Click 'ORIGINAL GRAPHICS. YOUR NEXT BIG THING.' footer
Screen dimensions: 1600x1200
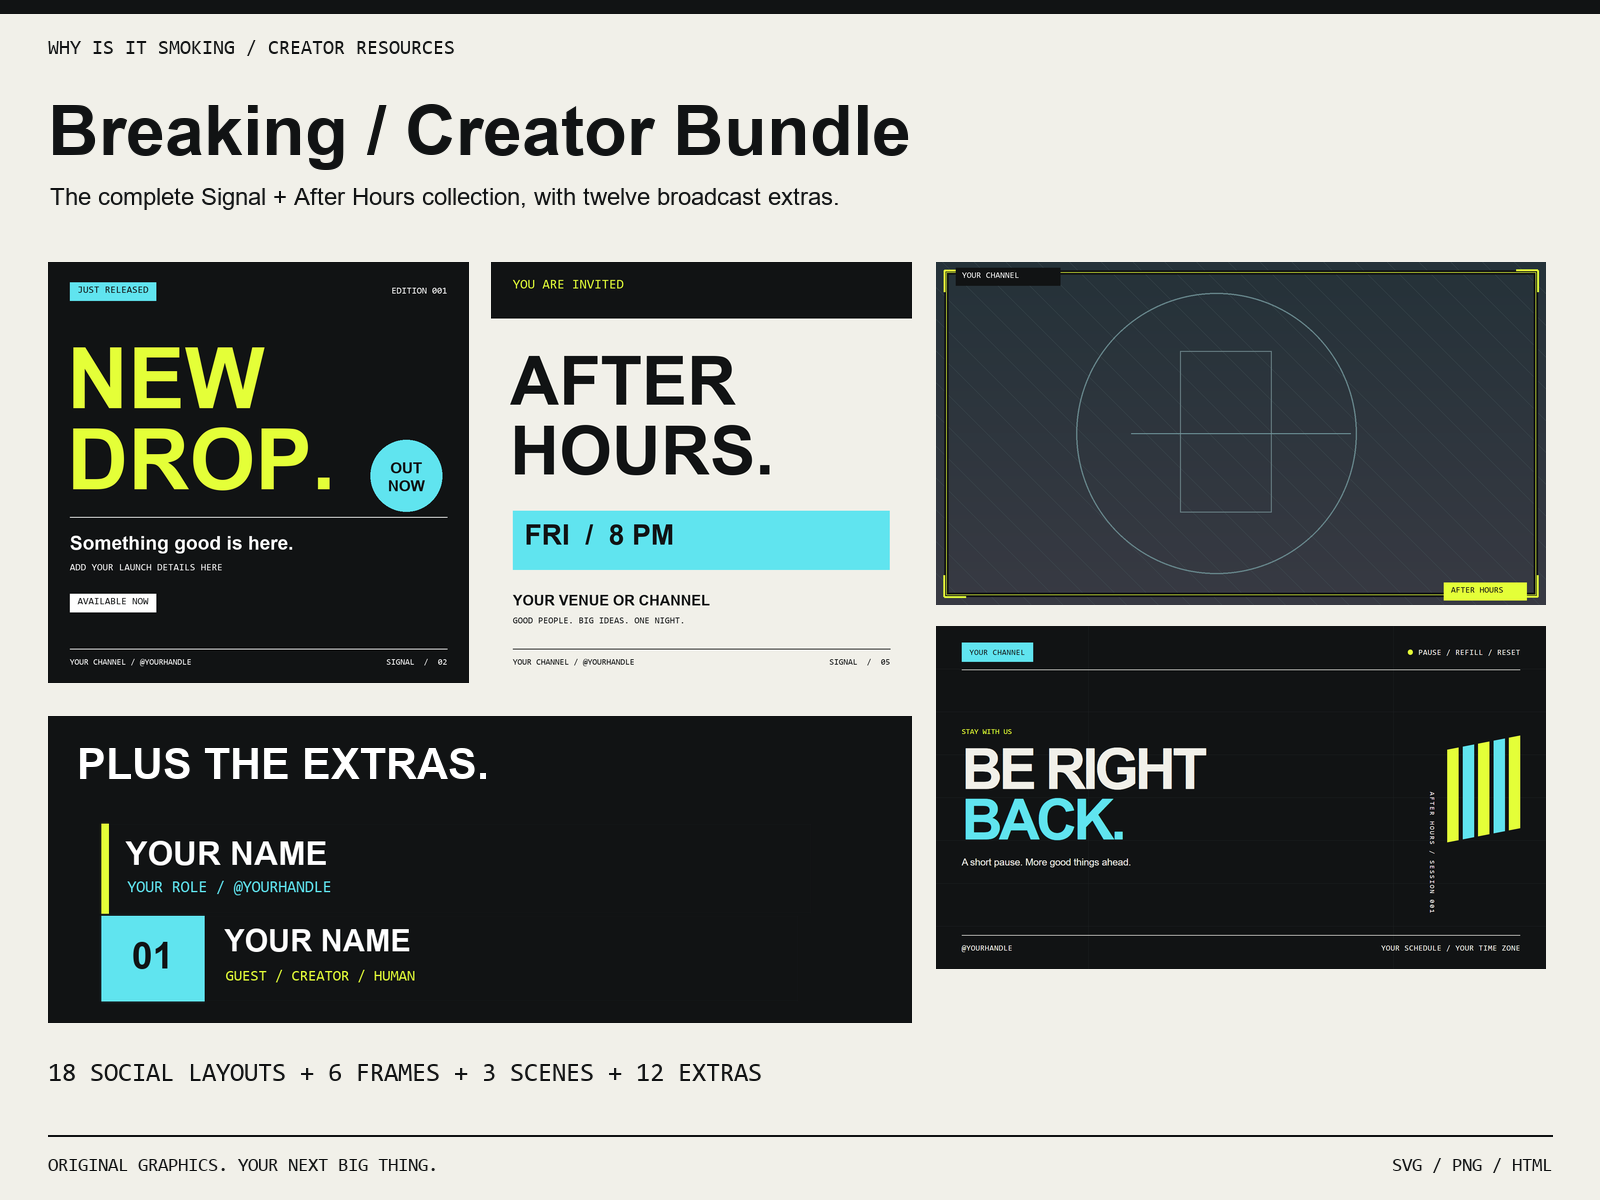pyautogui.click(x=243, y=1165)
